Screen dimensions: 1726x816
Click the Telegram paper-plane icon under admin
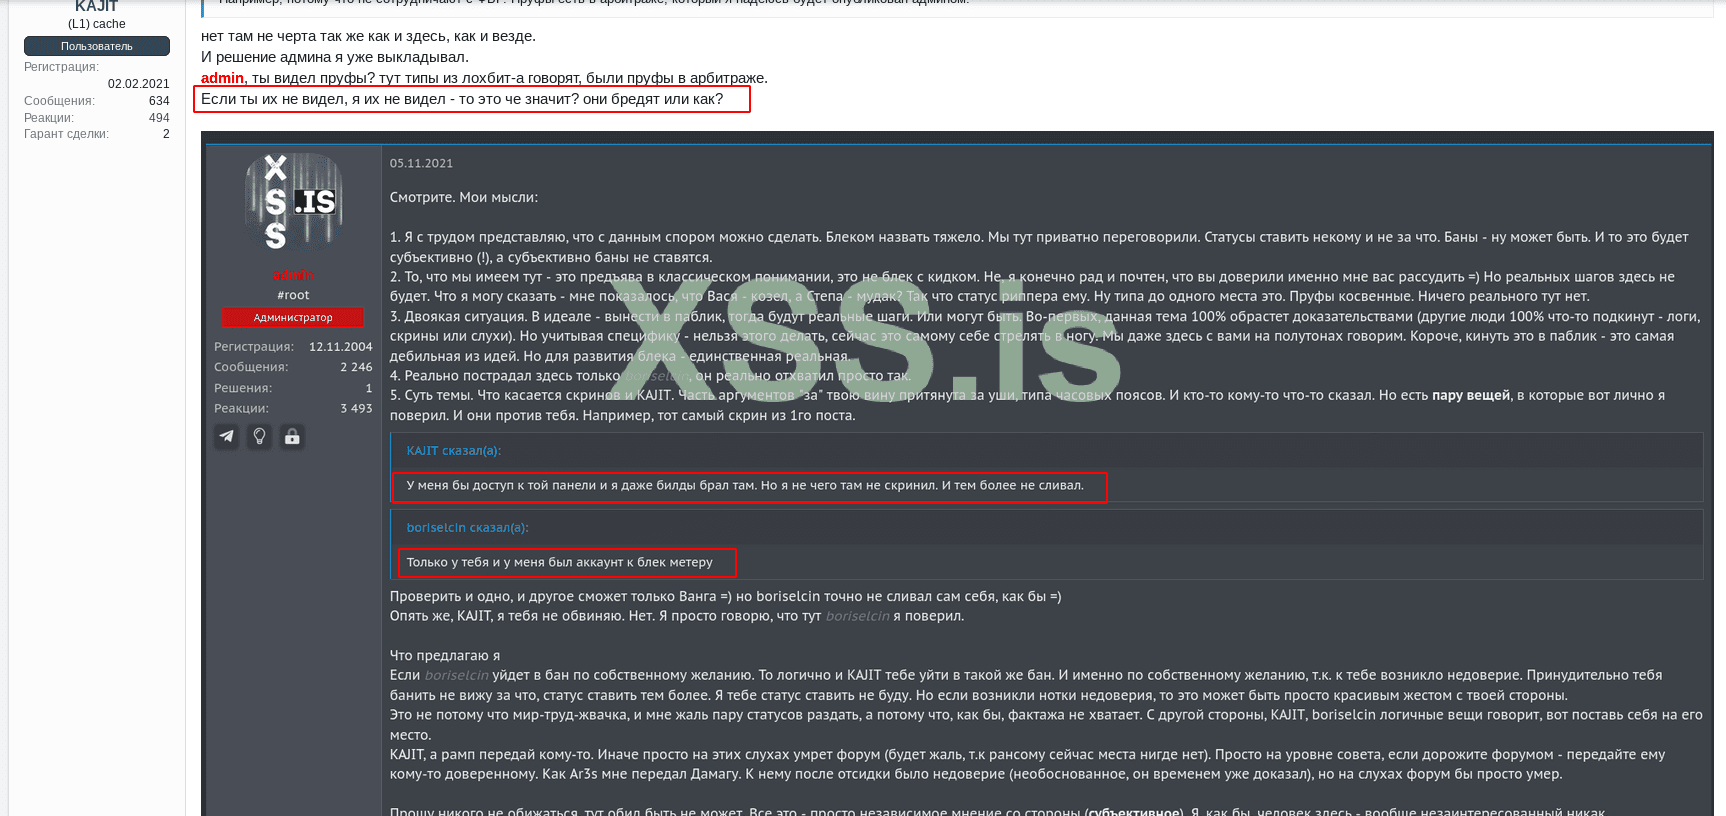(227, 436)
